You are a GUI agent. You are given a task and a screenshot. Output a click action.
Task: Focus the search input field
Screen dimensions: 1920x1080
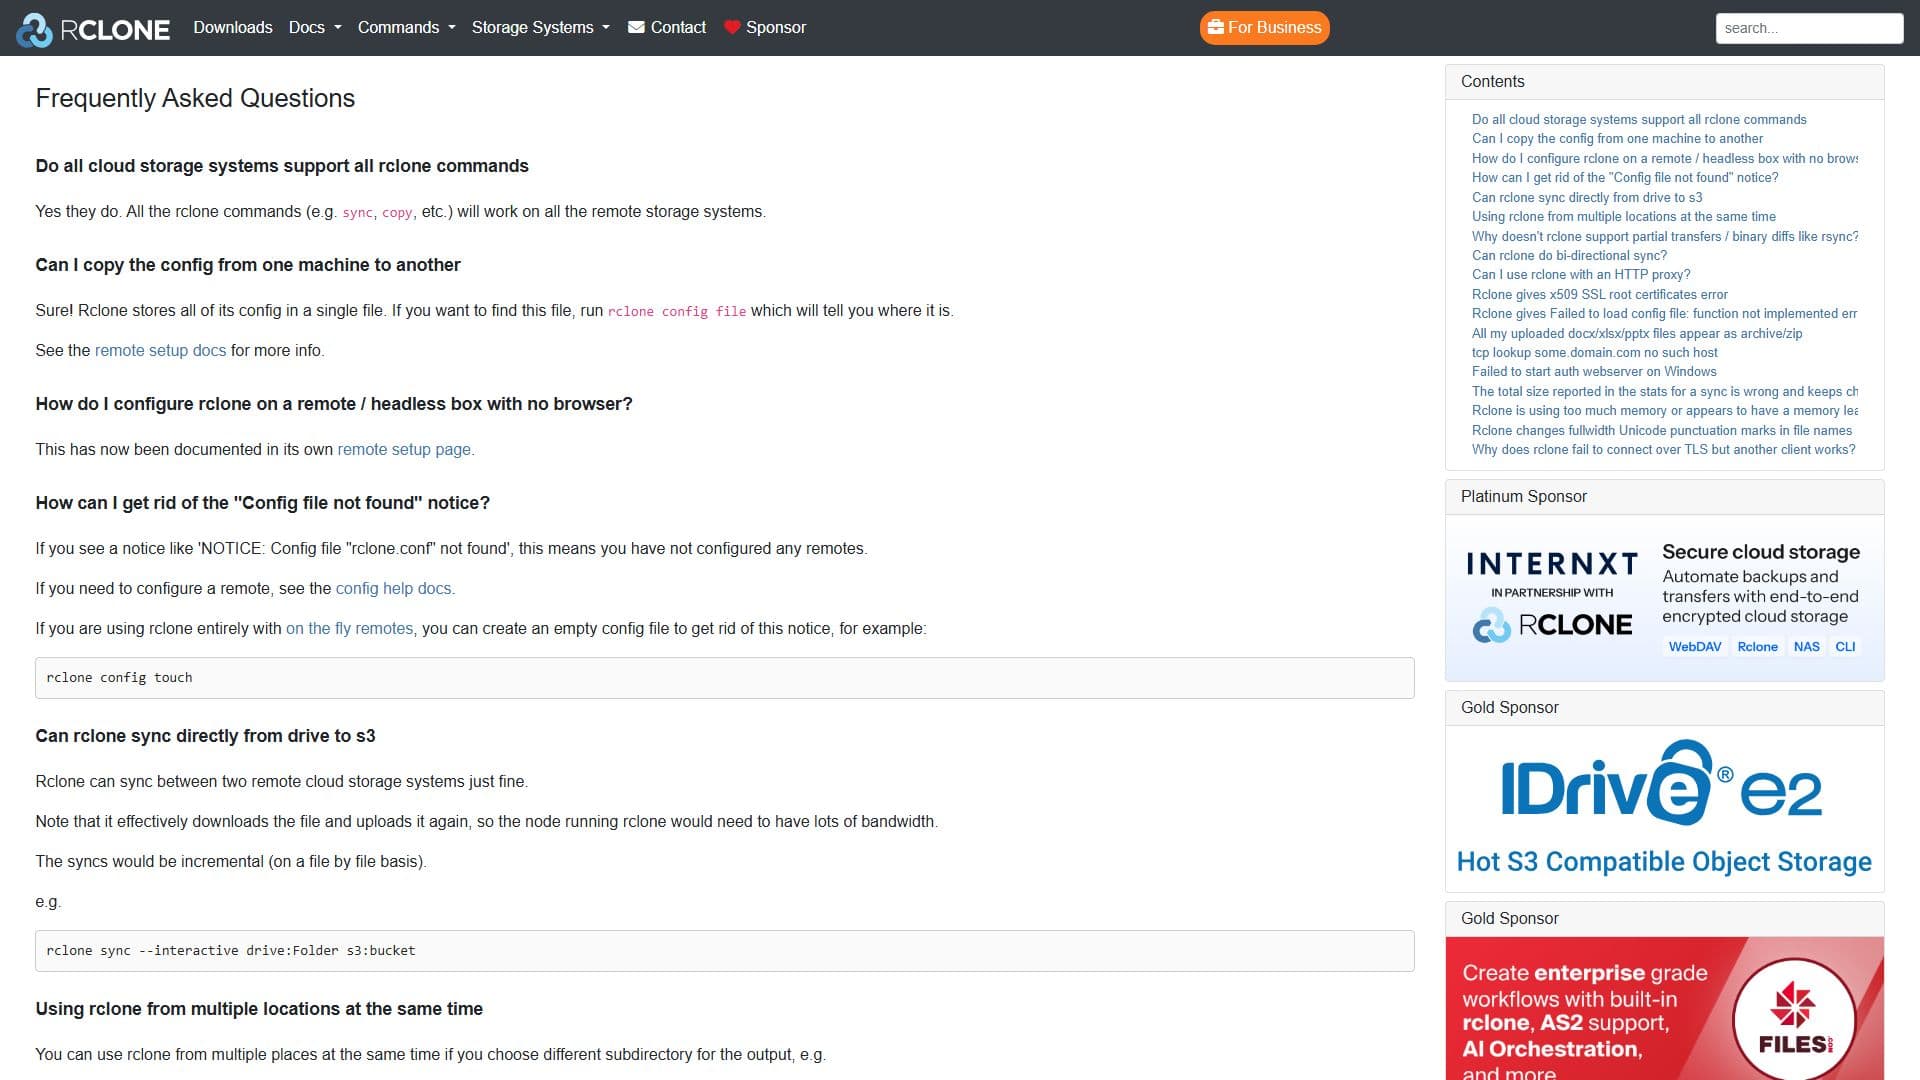click(1809, 28)
